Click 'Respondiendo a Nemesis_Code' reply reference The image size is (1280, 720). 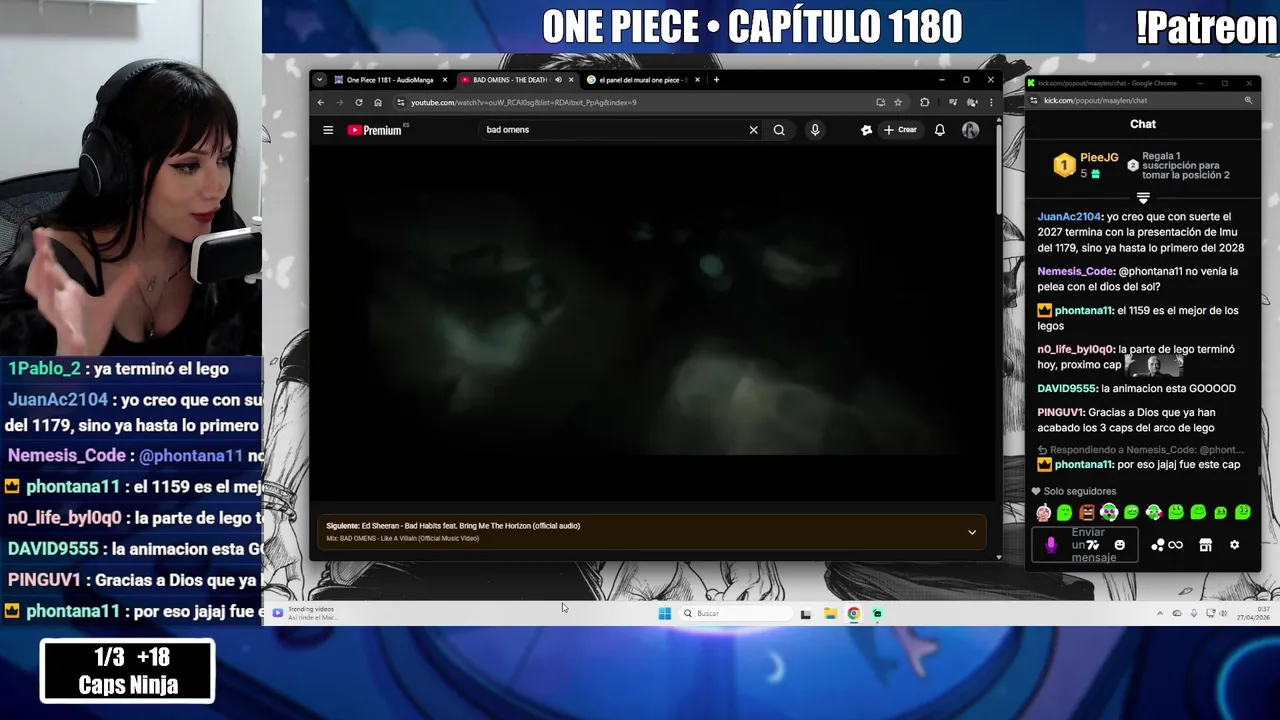point(1141,450)
